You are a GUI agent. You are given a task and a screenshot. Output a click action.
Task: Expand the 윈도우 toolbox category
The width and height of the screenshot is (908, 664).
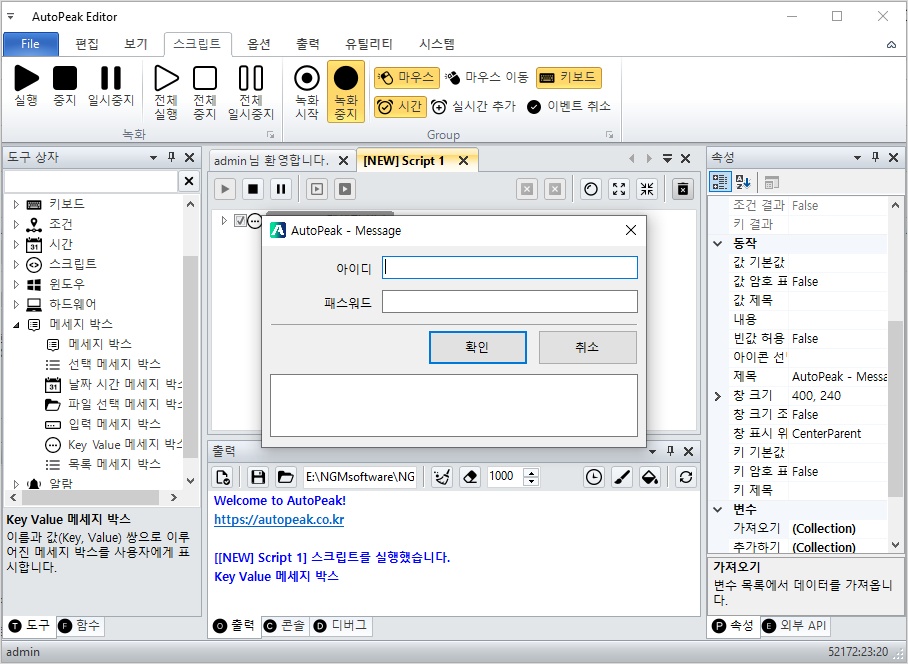click(x=16, y=284)
